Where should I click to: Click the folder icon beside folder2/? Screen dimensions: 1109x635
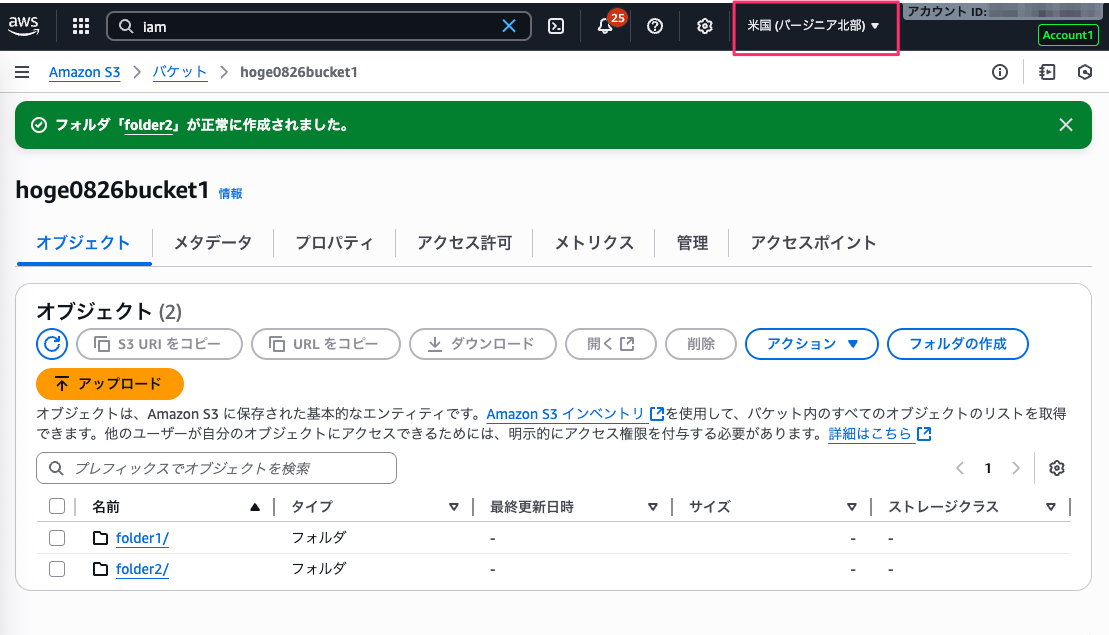click(100, 569)
